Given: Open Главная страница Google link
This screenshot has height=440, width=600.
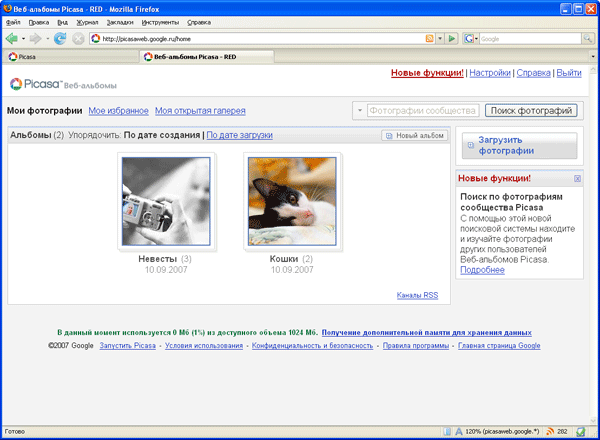Looking at the screenshot, I should [499, 345].
